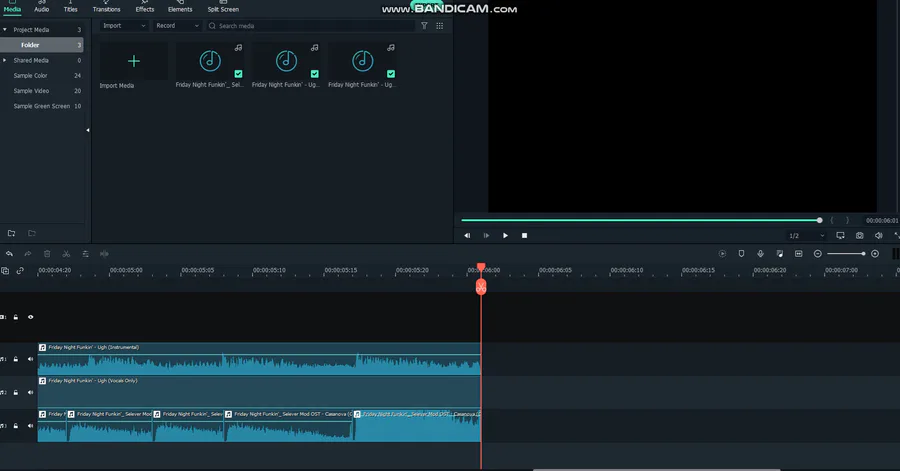Zoom out the timeline with minus icon
Screen dimensions: 900x471
tap(817, 254)
